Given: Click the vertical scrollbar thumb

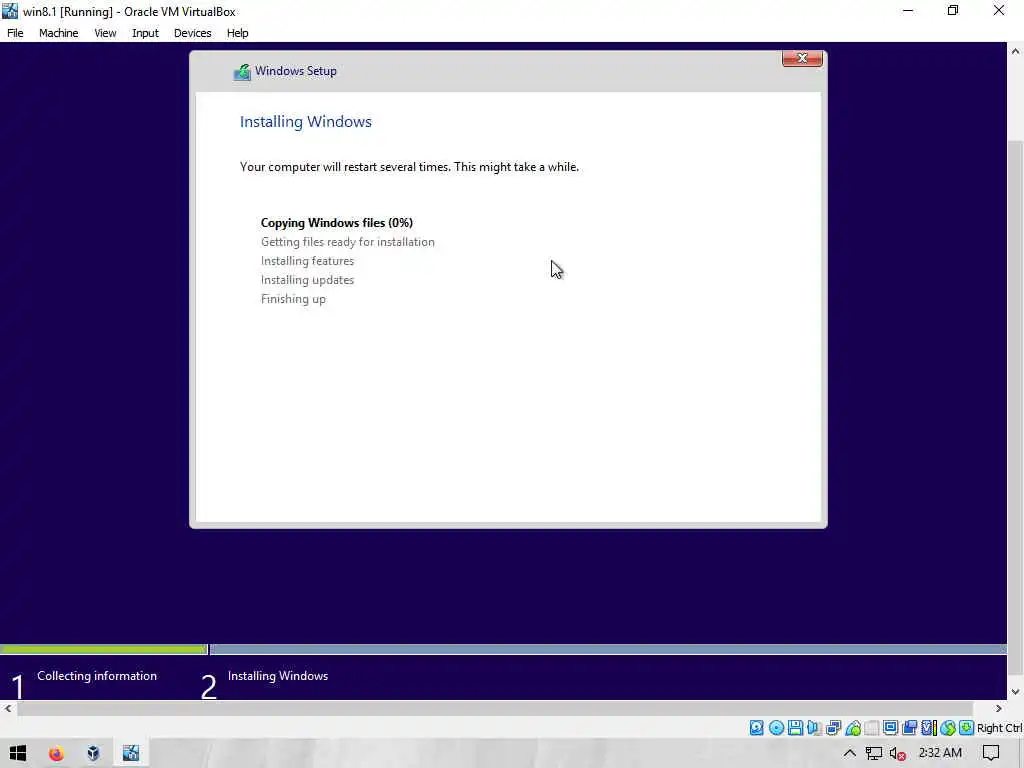Looking at the screenshot, I should click(x=1016, y=408).
